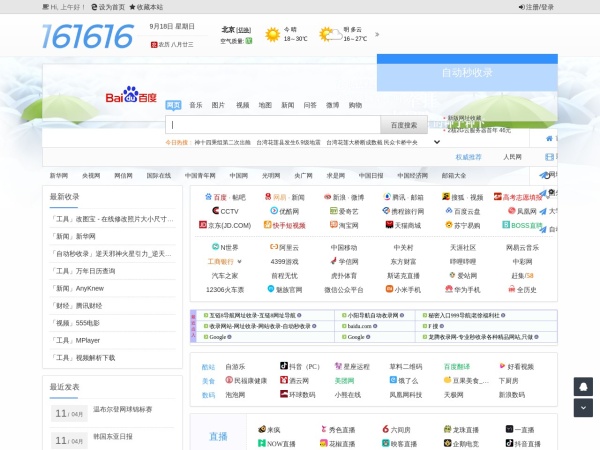
Task: Select the 问答 search tab
Action: point(310,105)
